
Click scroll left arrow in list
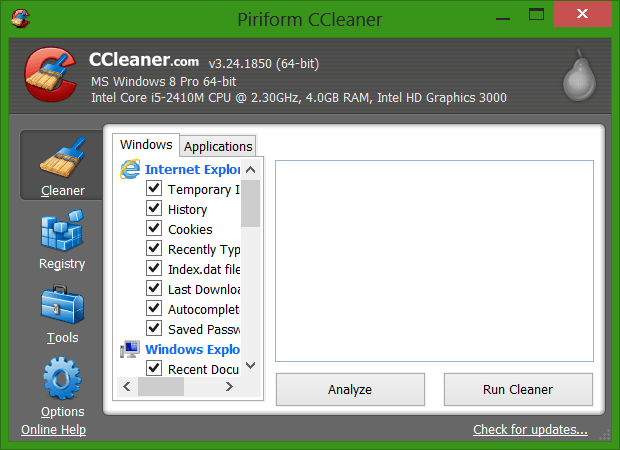[x=127, y=386]
